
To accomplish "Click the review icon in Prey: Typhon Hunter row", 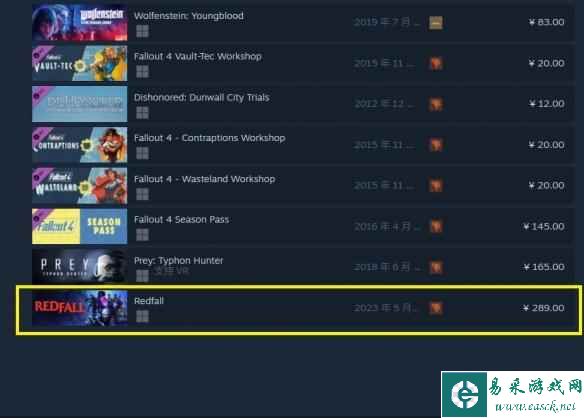I will point(436,267).
